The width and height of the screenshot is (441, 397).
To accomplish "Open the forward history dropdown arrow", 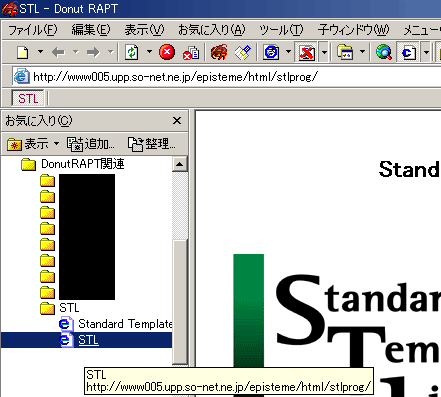I will pyautogui.click(x=110, y=52).
